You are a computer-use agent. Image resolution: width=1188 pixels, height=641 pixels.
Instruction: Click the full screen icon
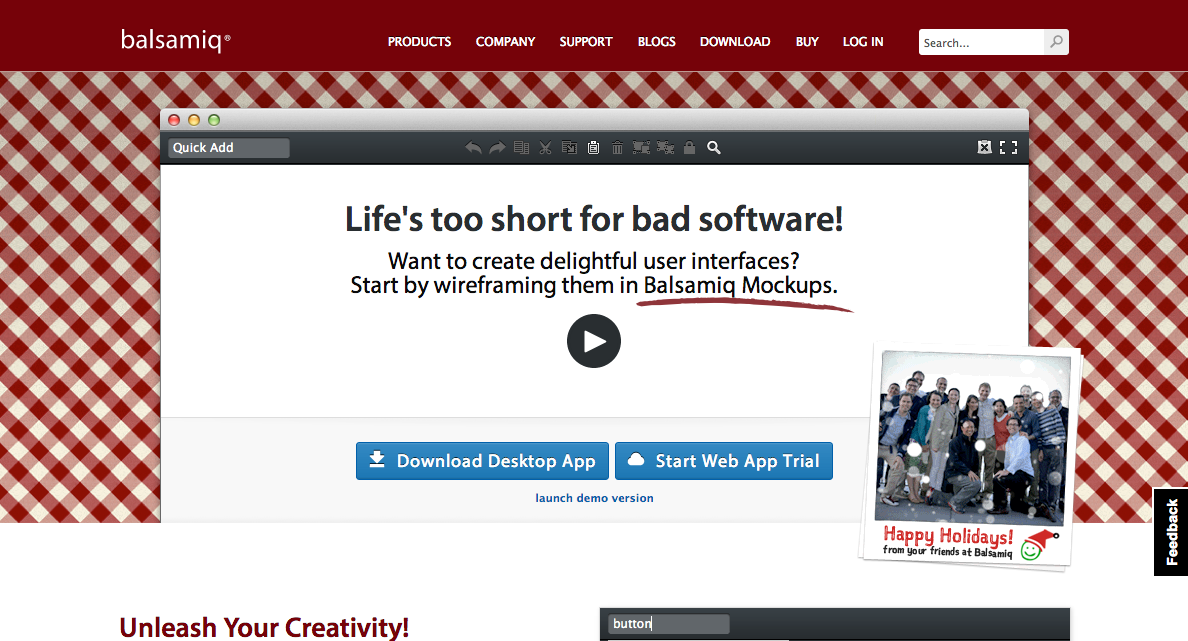(x=1008, y=148)
